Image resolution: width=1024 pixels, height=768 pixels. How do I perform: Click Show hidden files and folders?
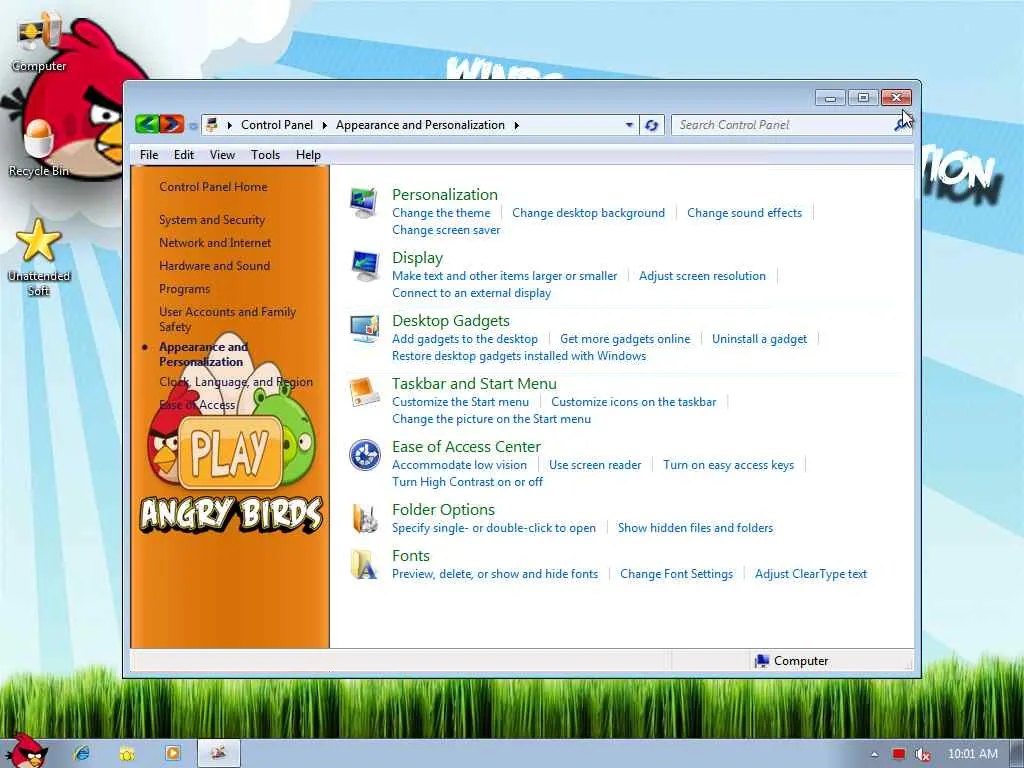696,528
